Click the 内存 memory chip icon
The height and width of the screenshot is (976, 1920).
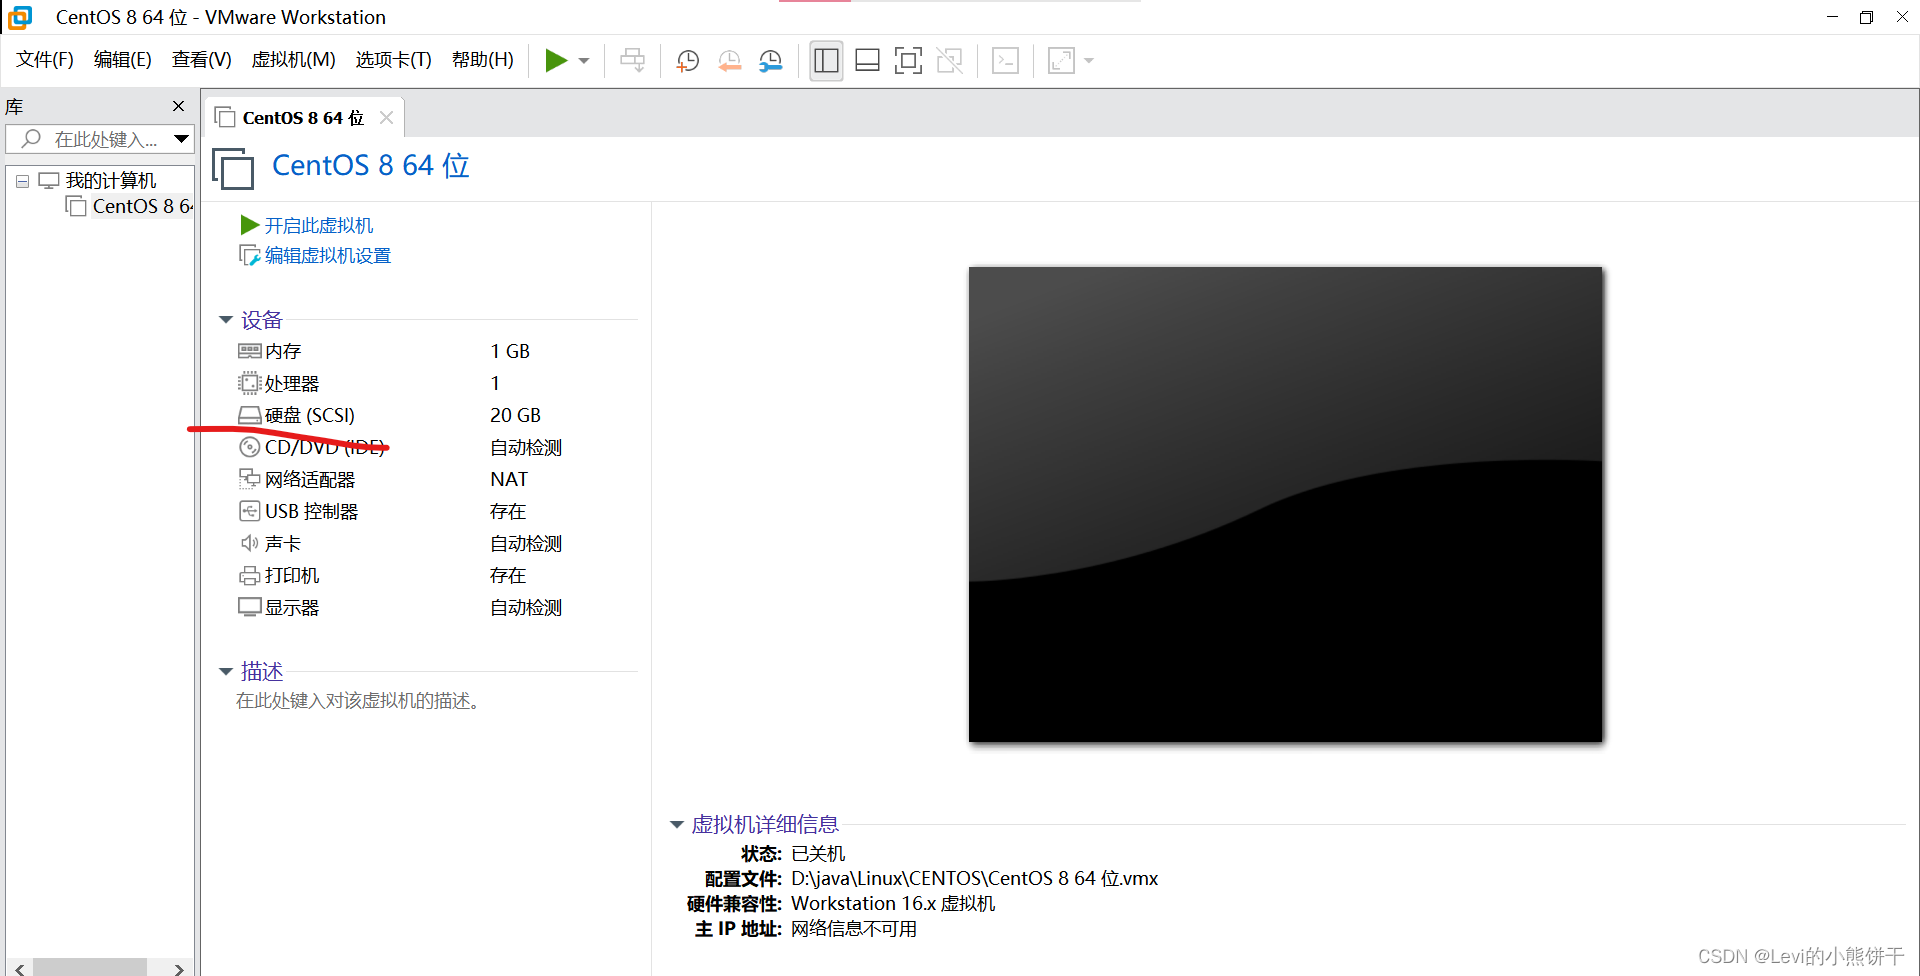[249, 351]
